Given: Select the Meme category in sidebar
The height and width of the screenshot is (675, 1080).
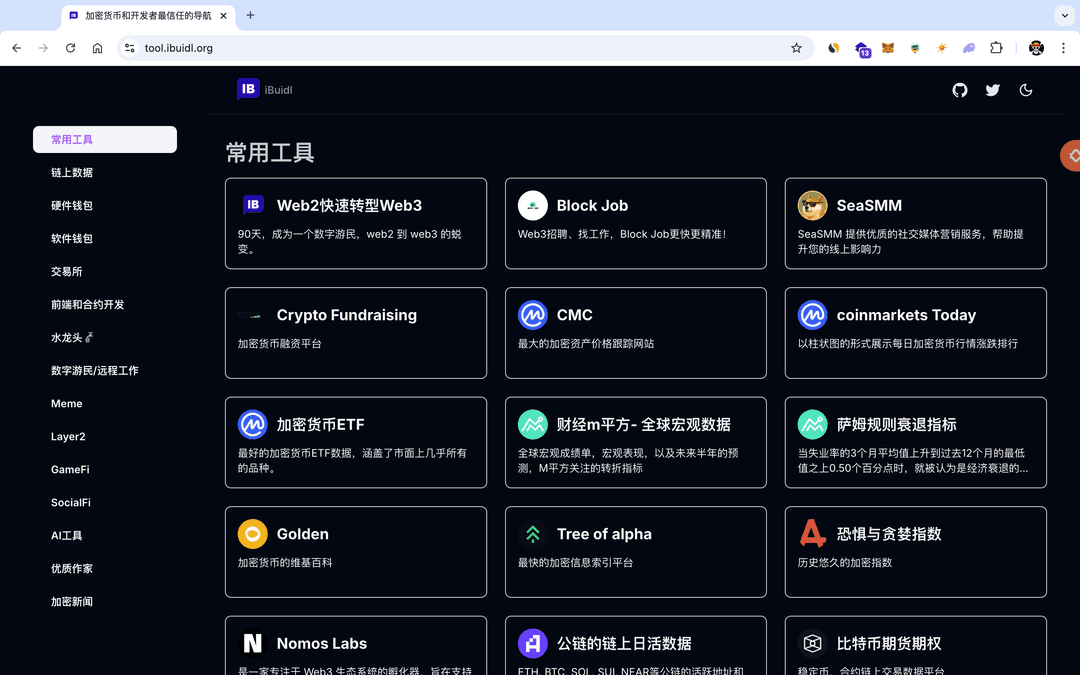Looking at the screenshot, I should pyautogui.click(x=66, y=403).
